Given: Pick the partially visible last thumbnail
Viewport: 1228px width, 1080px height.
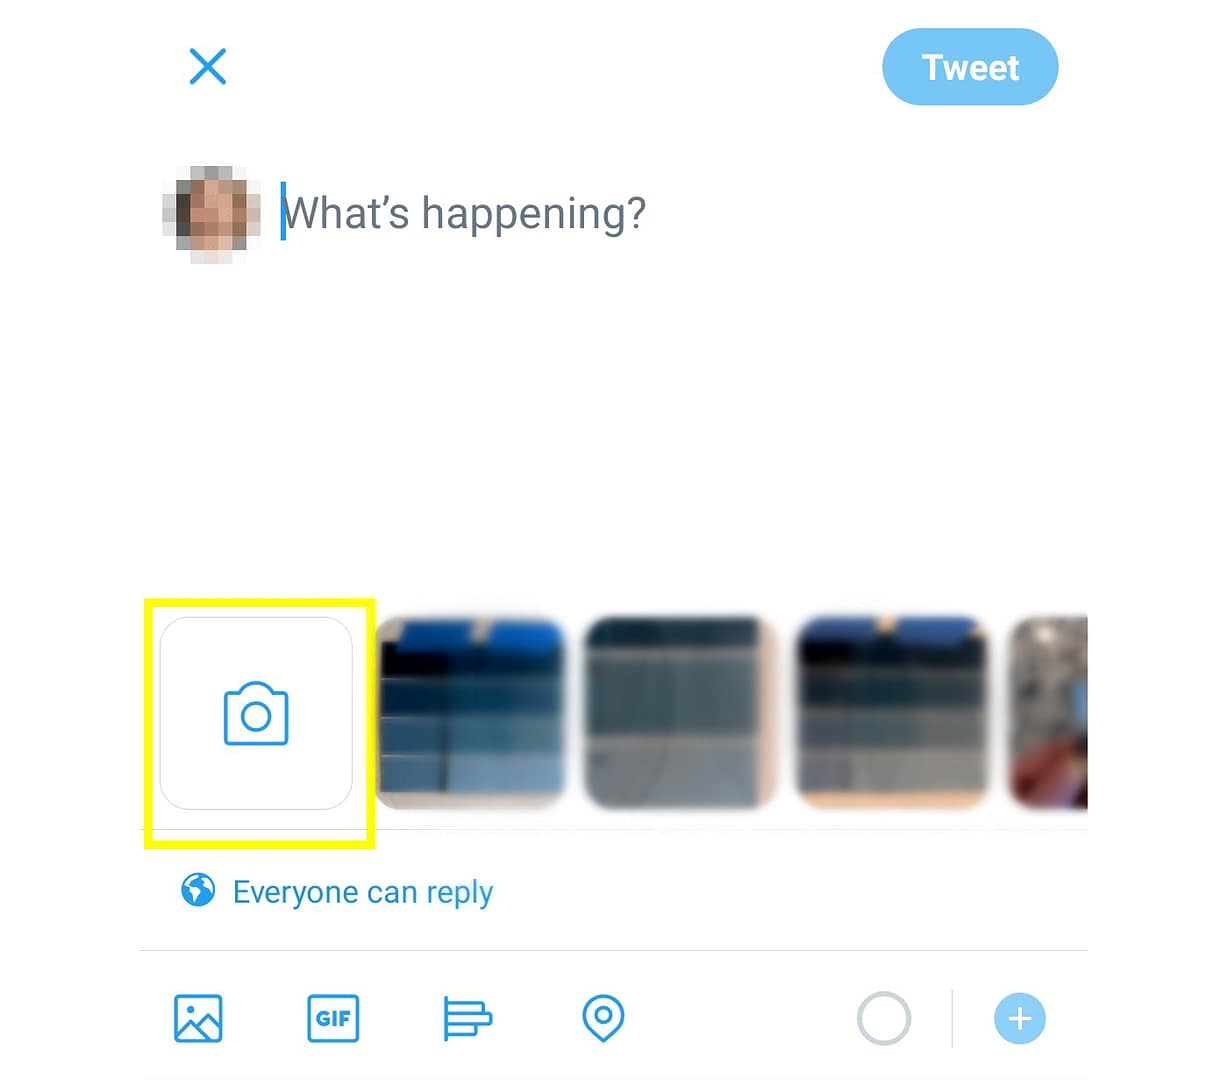Looking at the screenshot, I should click(x=1049, y=713).
